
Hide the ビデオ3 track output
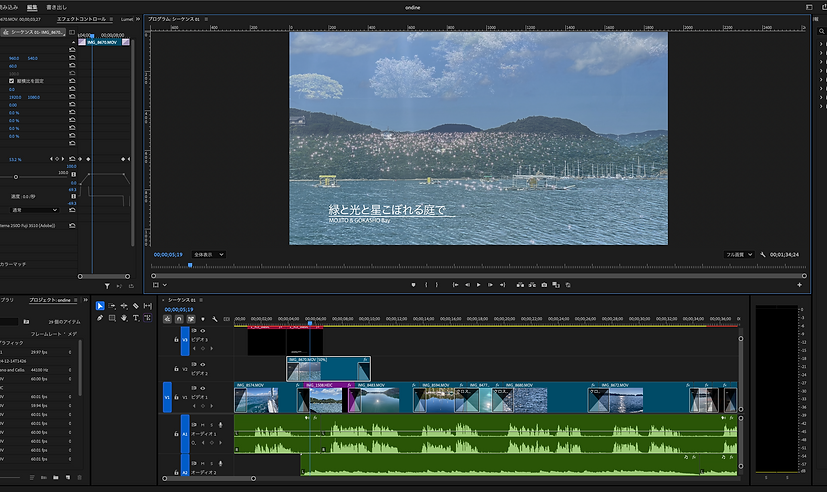click(203, 331)
